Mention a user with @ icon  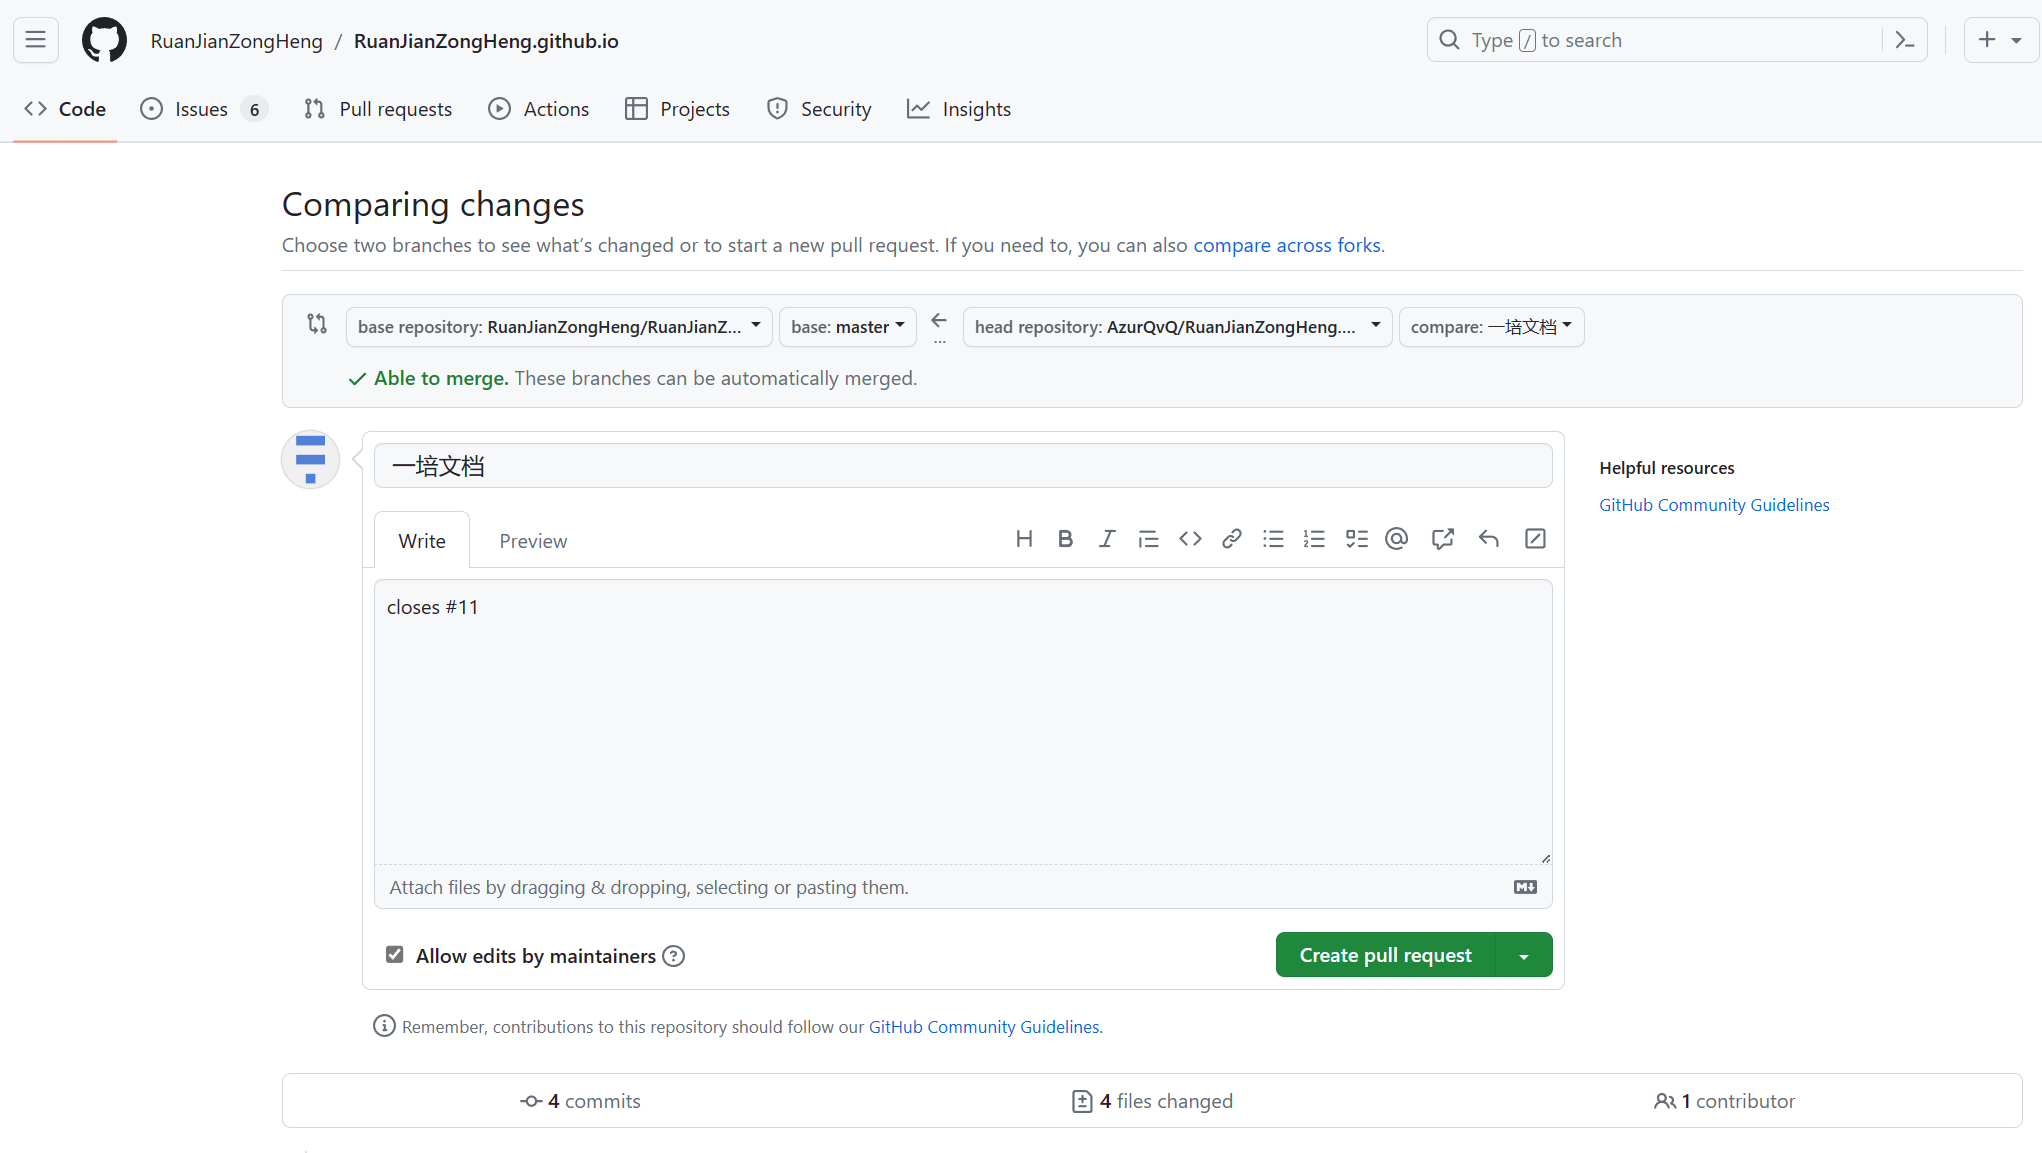tap(1397, 539)
